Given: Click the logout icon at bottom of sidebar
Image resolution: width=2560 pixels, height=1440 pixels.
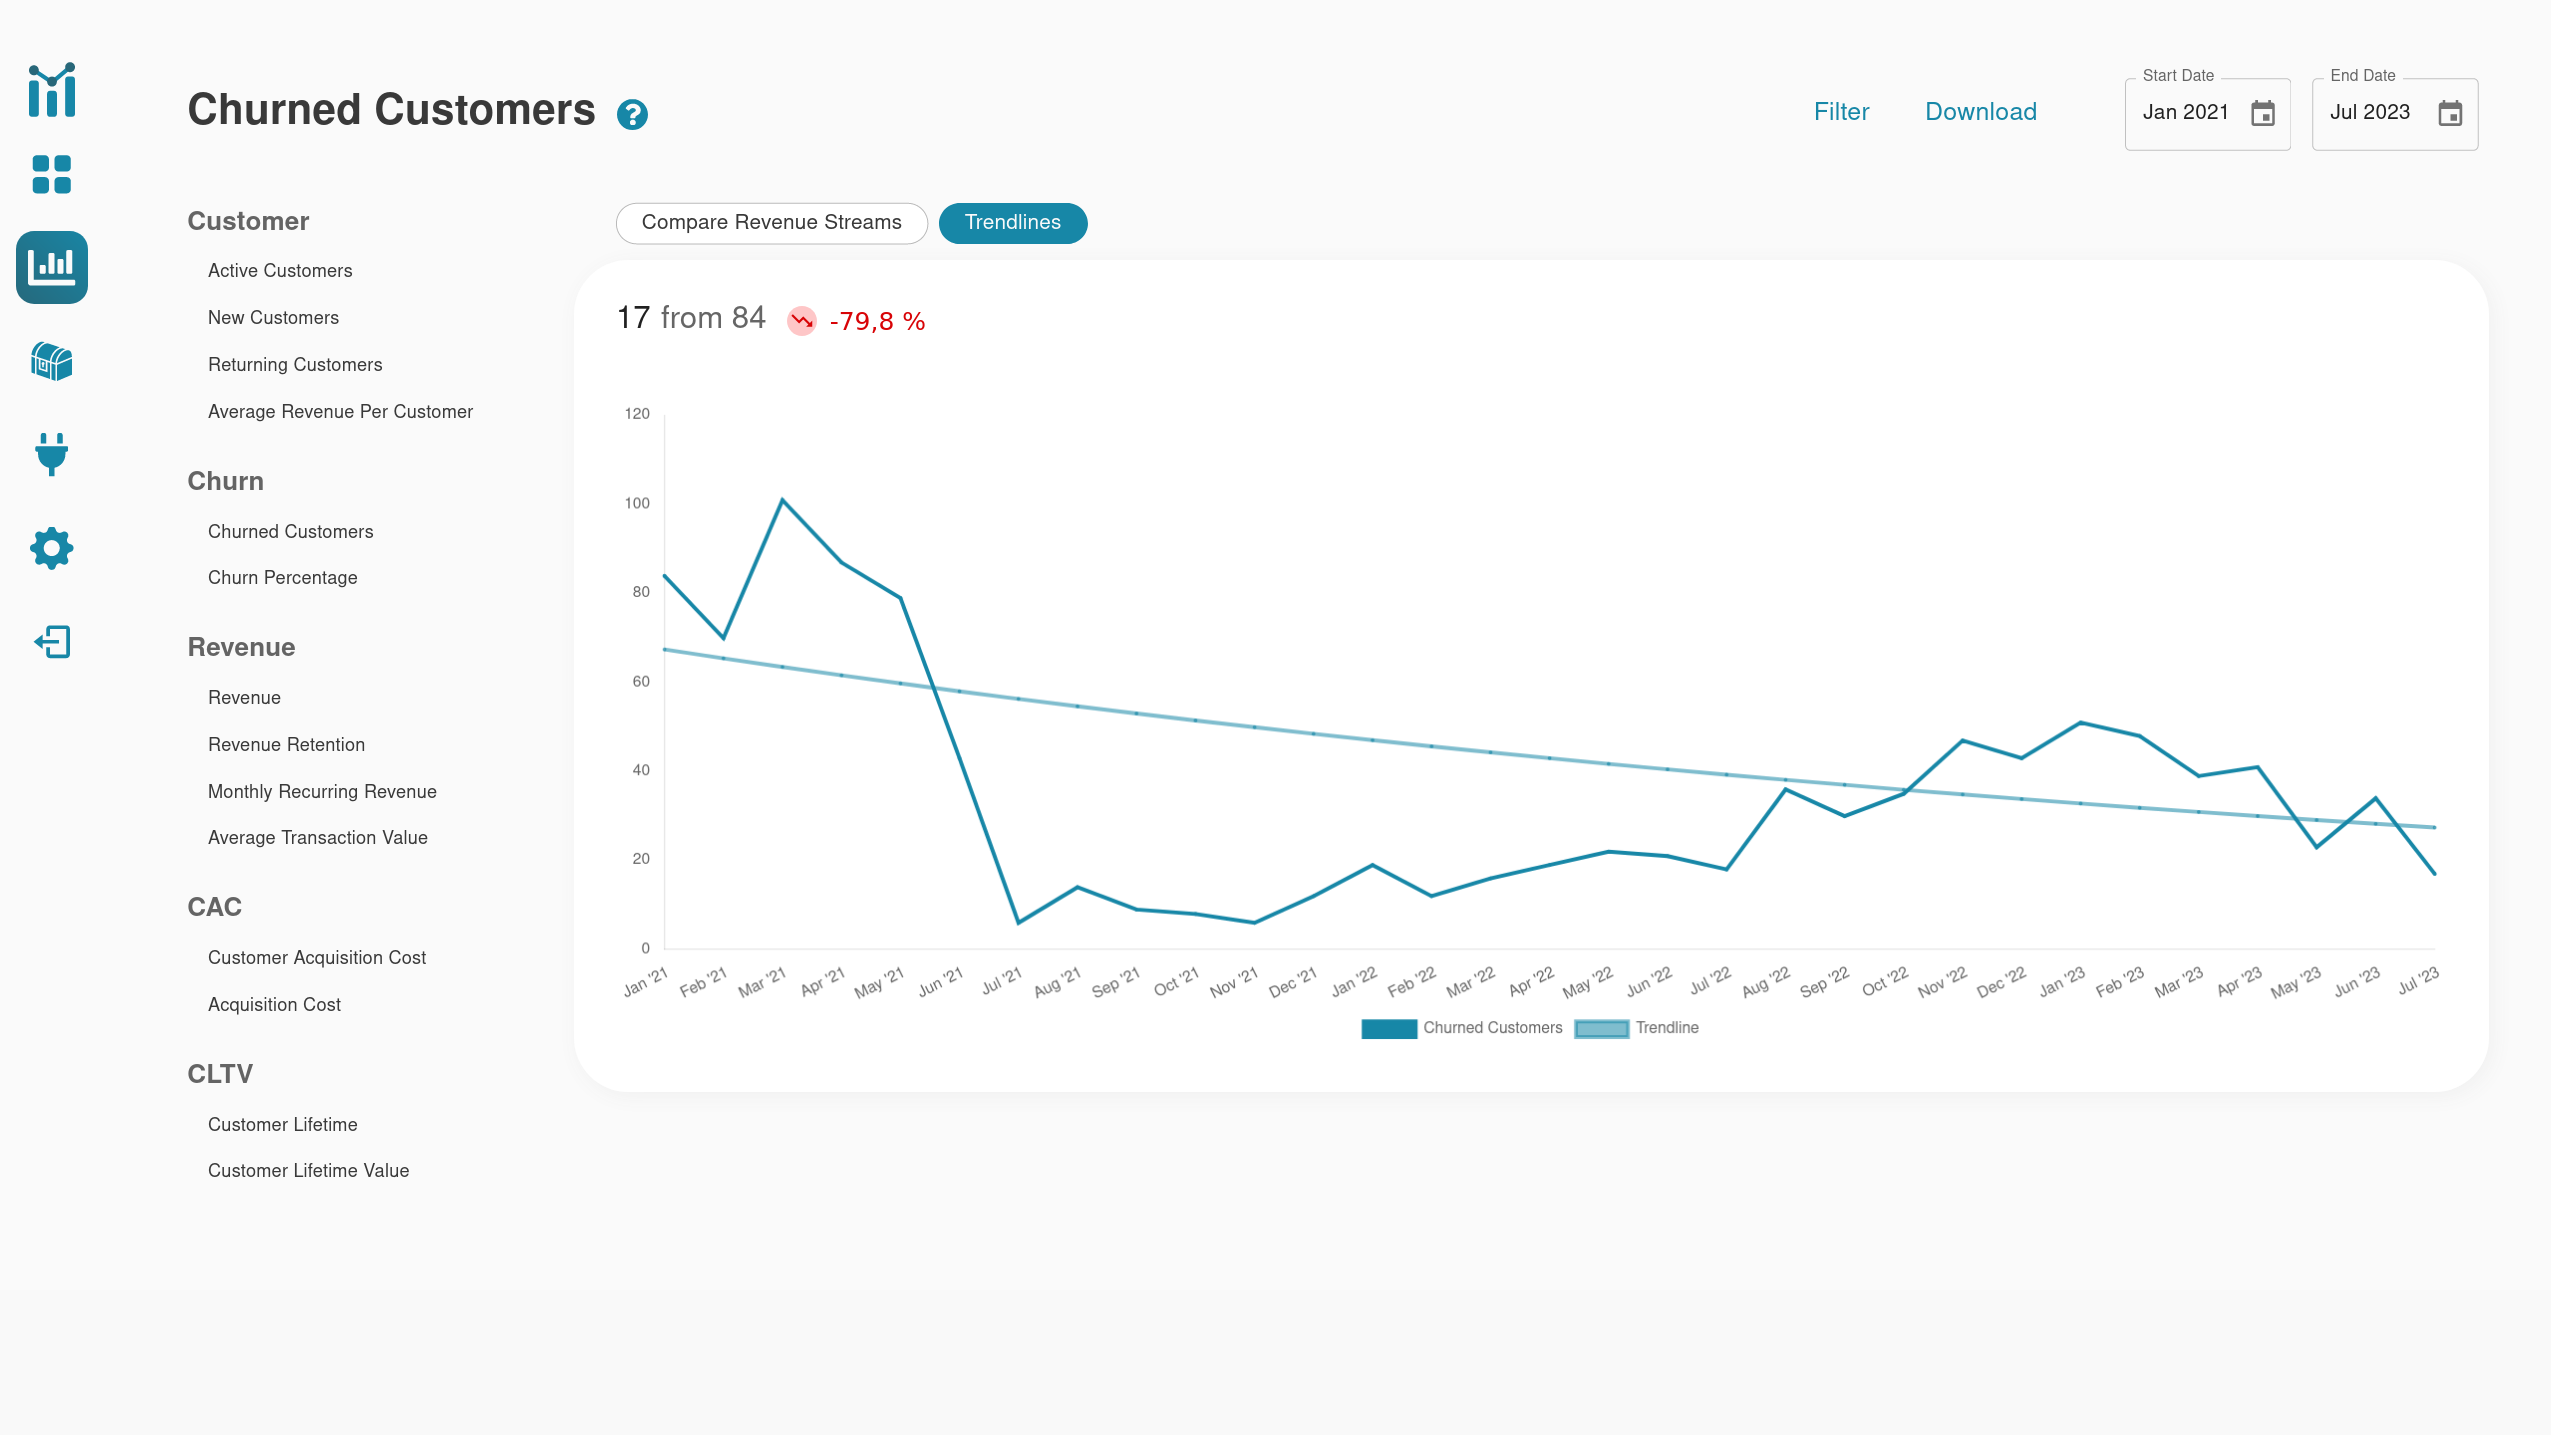Looking at the screenshot, I should [x=51, y=642].
